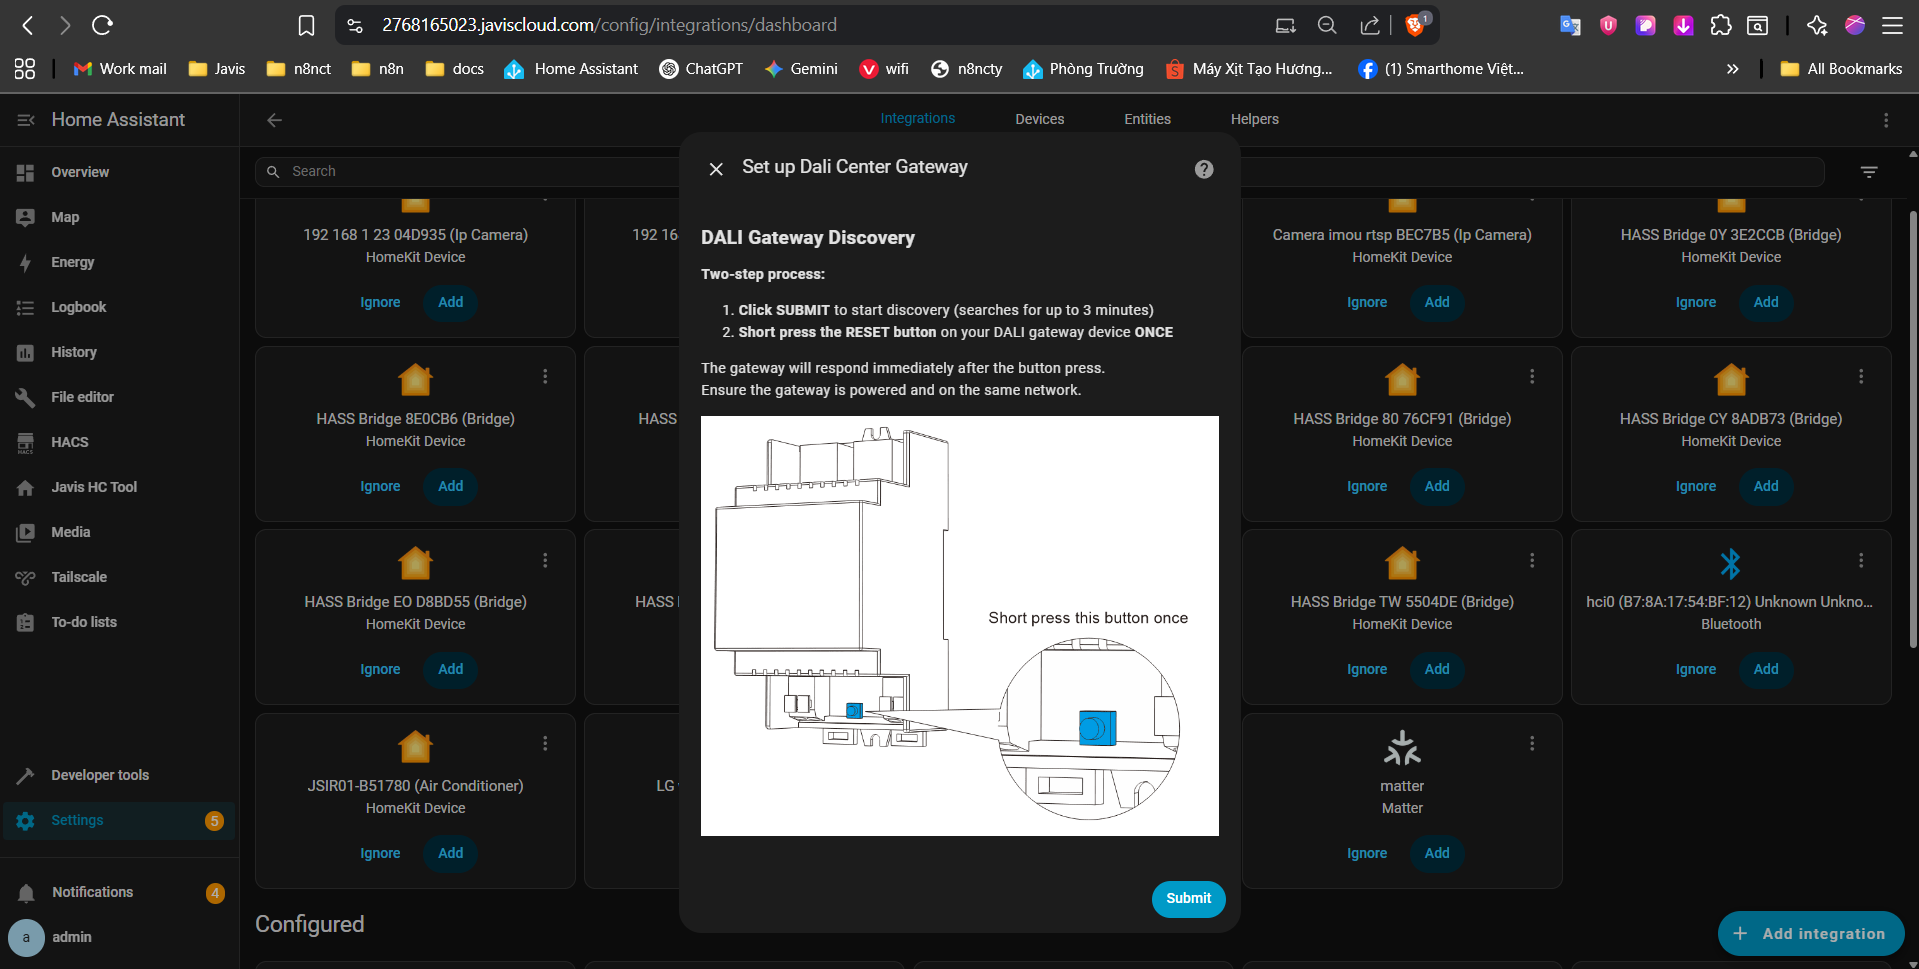Open Tailscale from the sidebar
1919x969 pixels.
79,577
